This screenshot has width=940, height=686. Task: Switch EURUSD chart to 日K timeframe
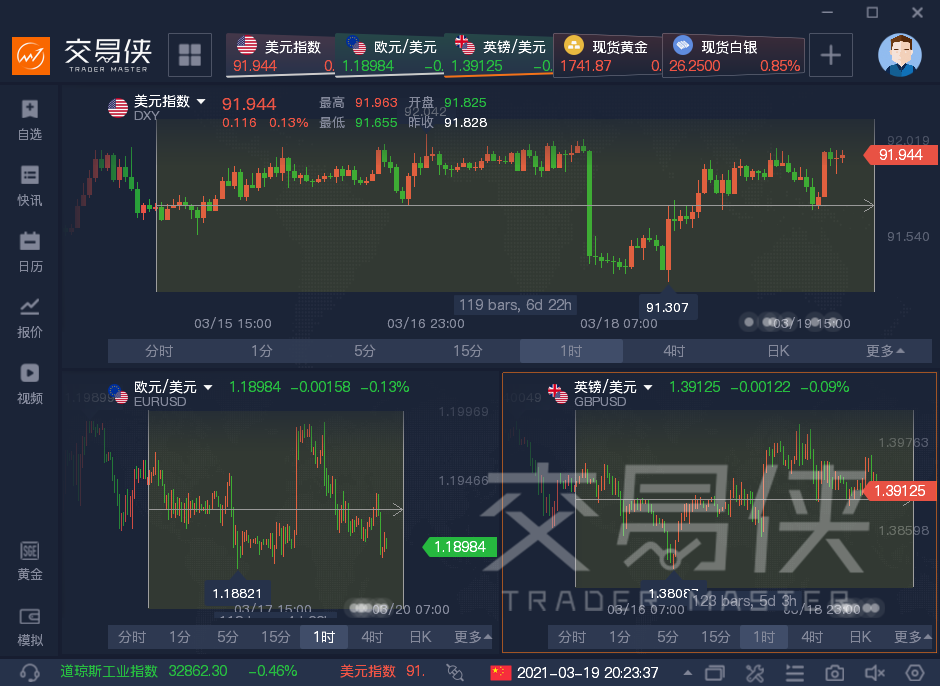(420, 637)
